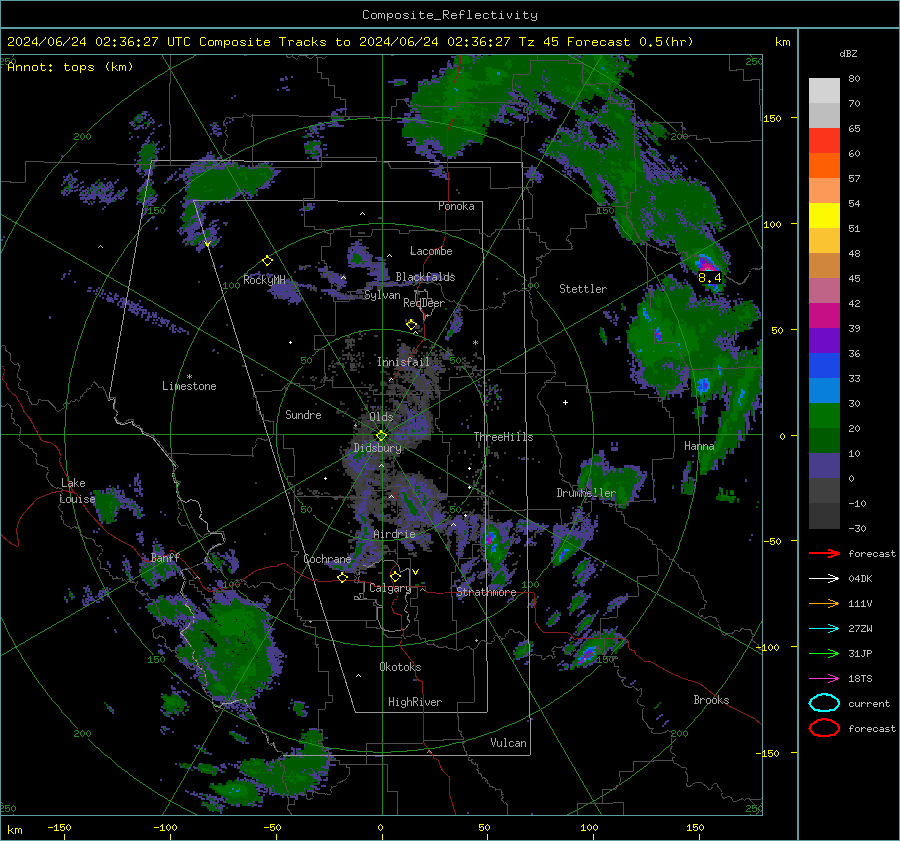Click the Banff label

[x=165, y=558]
